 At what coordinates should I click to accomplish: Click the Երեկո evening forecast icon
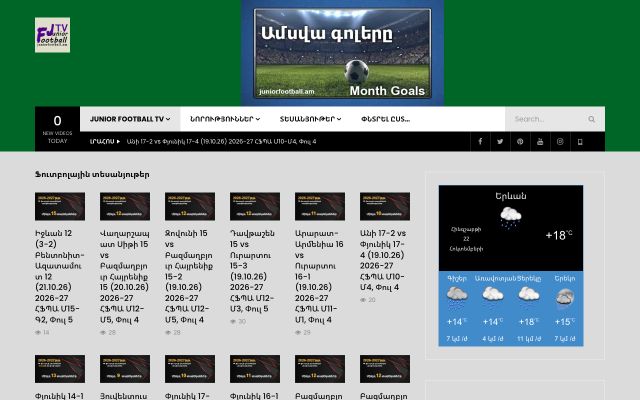(564, 297)
